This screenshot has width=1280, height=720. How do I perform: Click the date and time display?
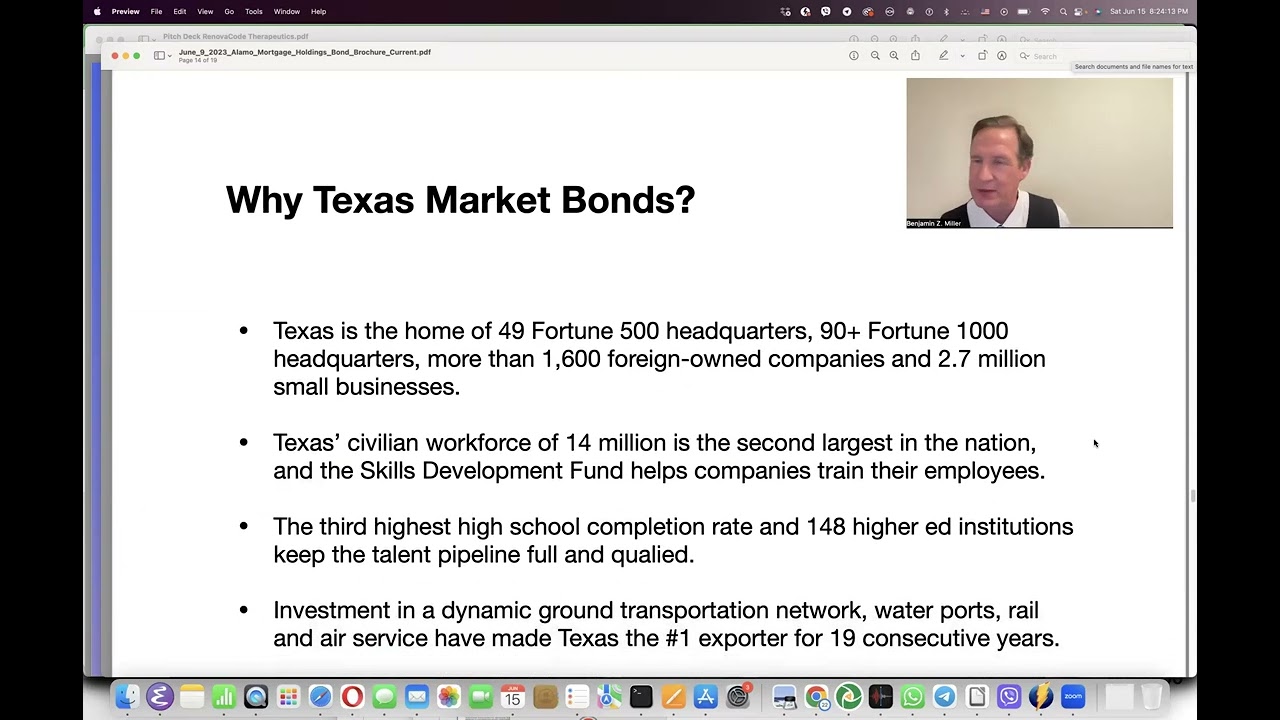click(1148, 11)
